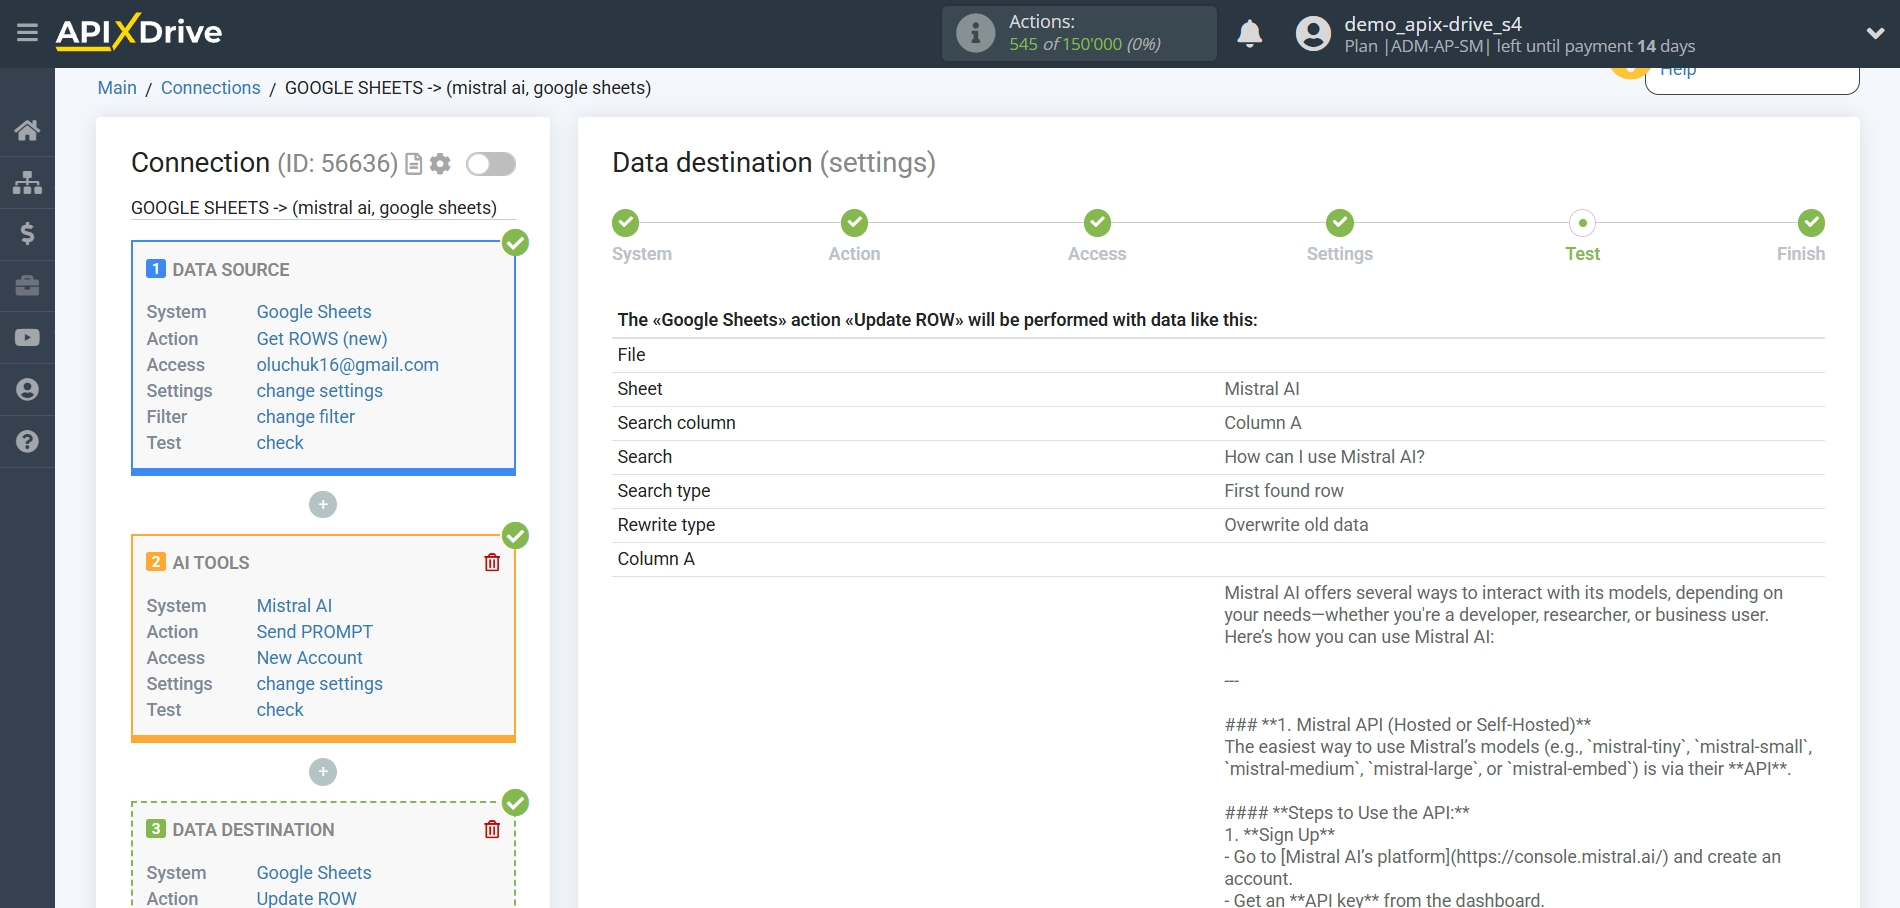
Task: Open the Help question mark icon
Action: pos(27,440)
